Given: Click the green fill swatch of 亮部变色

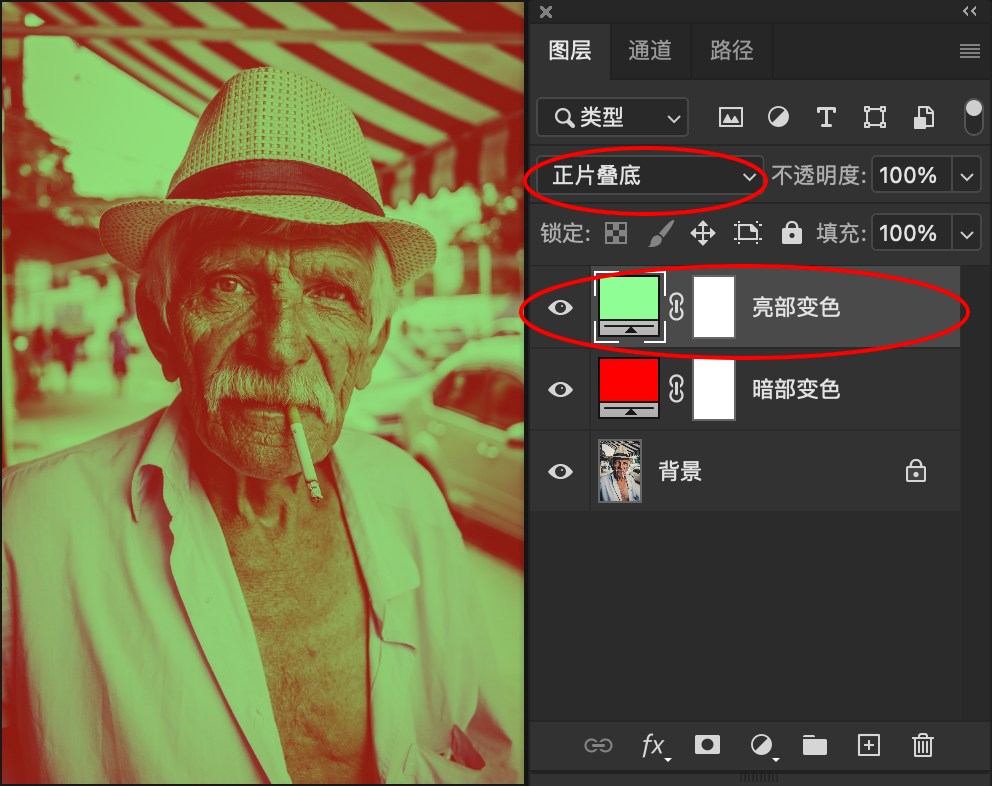Looking at the screenshot, I should pos(629,307).
